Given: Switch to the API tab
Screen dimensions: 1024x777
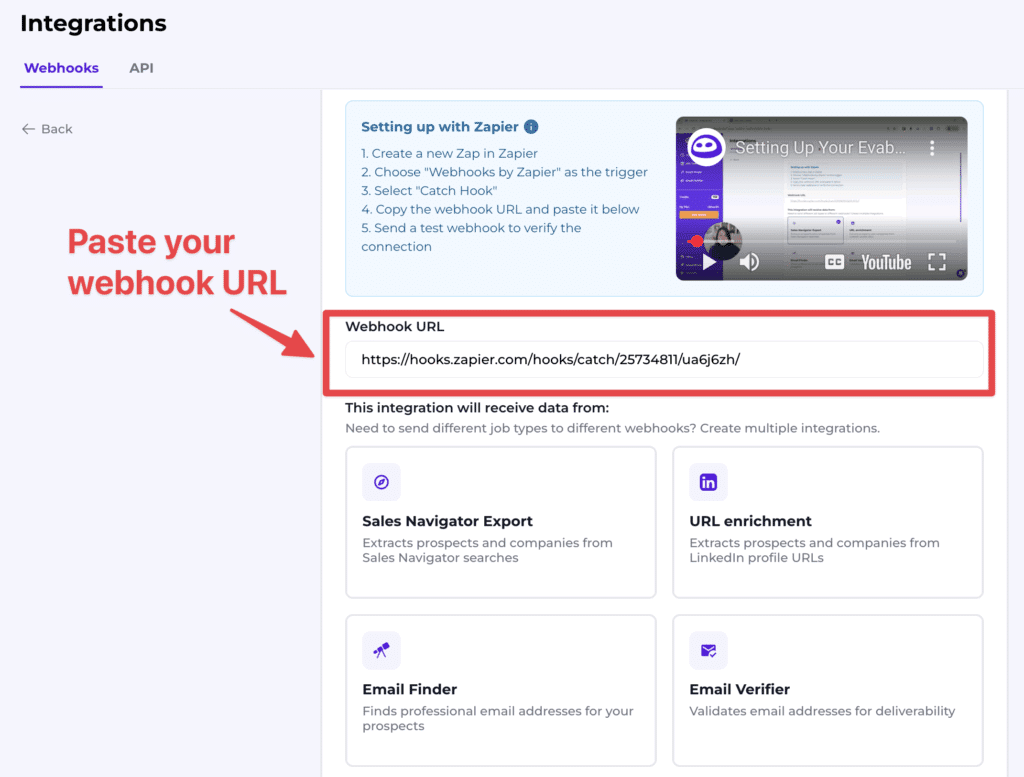Looking at the screenshot, I should [141, 68].
